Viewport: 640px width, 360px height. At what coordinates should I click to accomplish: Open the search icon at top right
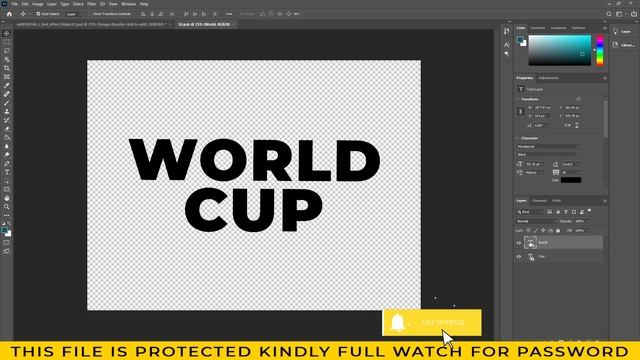click(609, 14)
